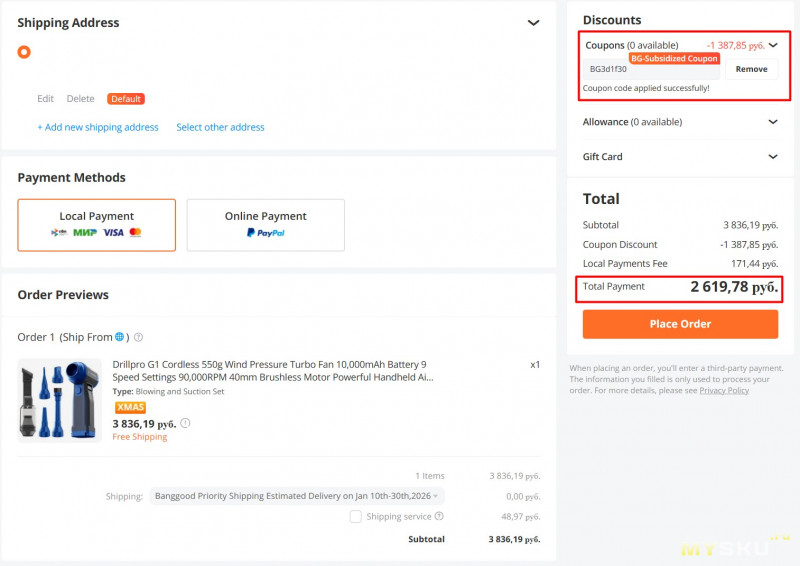This screenshot has width=800, height=566.
Task: Click the question mark icon beside Shipping service
Action: 439,516
